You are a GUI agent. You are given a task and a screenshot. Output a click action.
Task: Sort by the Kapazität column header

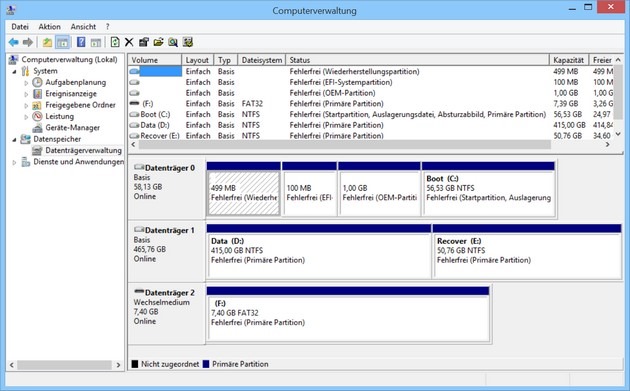coord(569,60)
